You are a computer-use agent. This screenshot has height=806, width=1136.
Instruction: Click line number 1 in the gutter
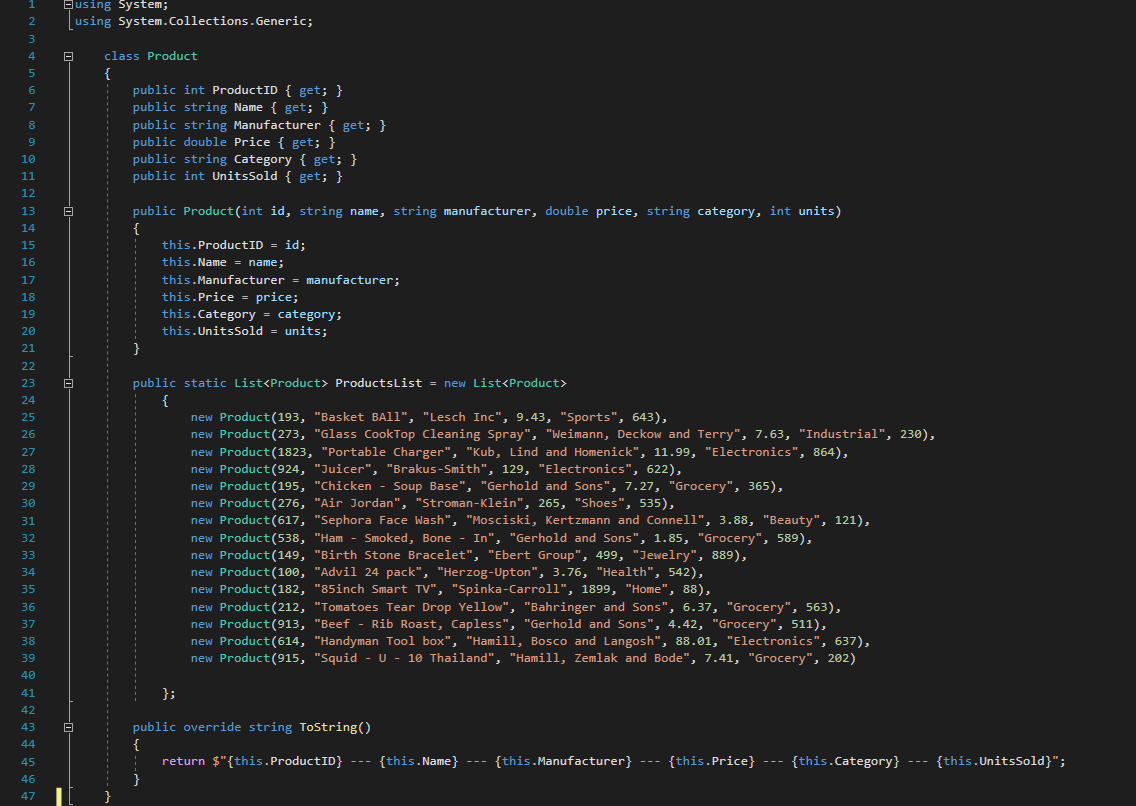pos(31,4)
